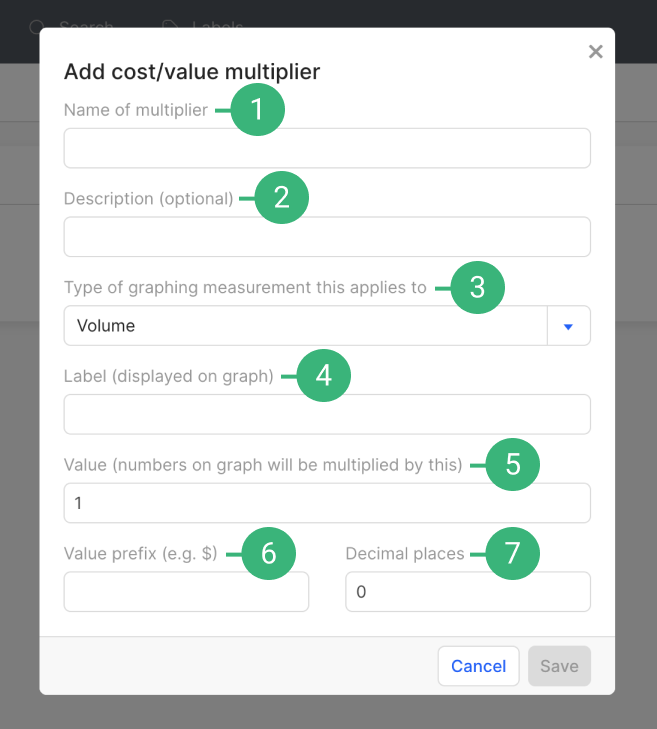This screenshot has width=657, height=729.
Task: Click the green number 3 badge
Action: click(478, 287)
